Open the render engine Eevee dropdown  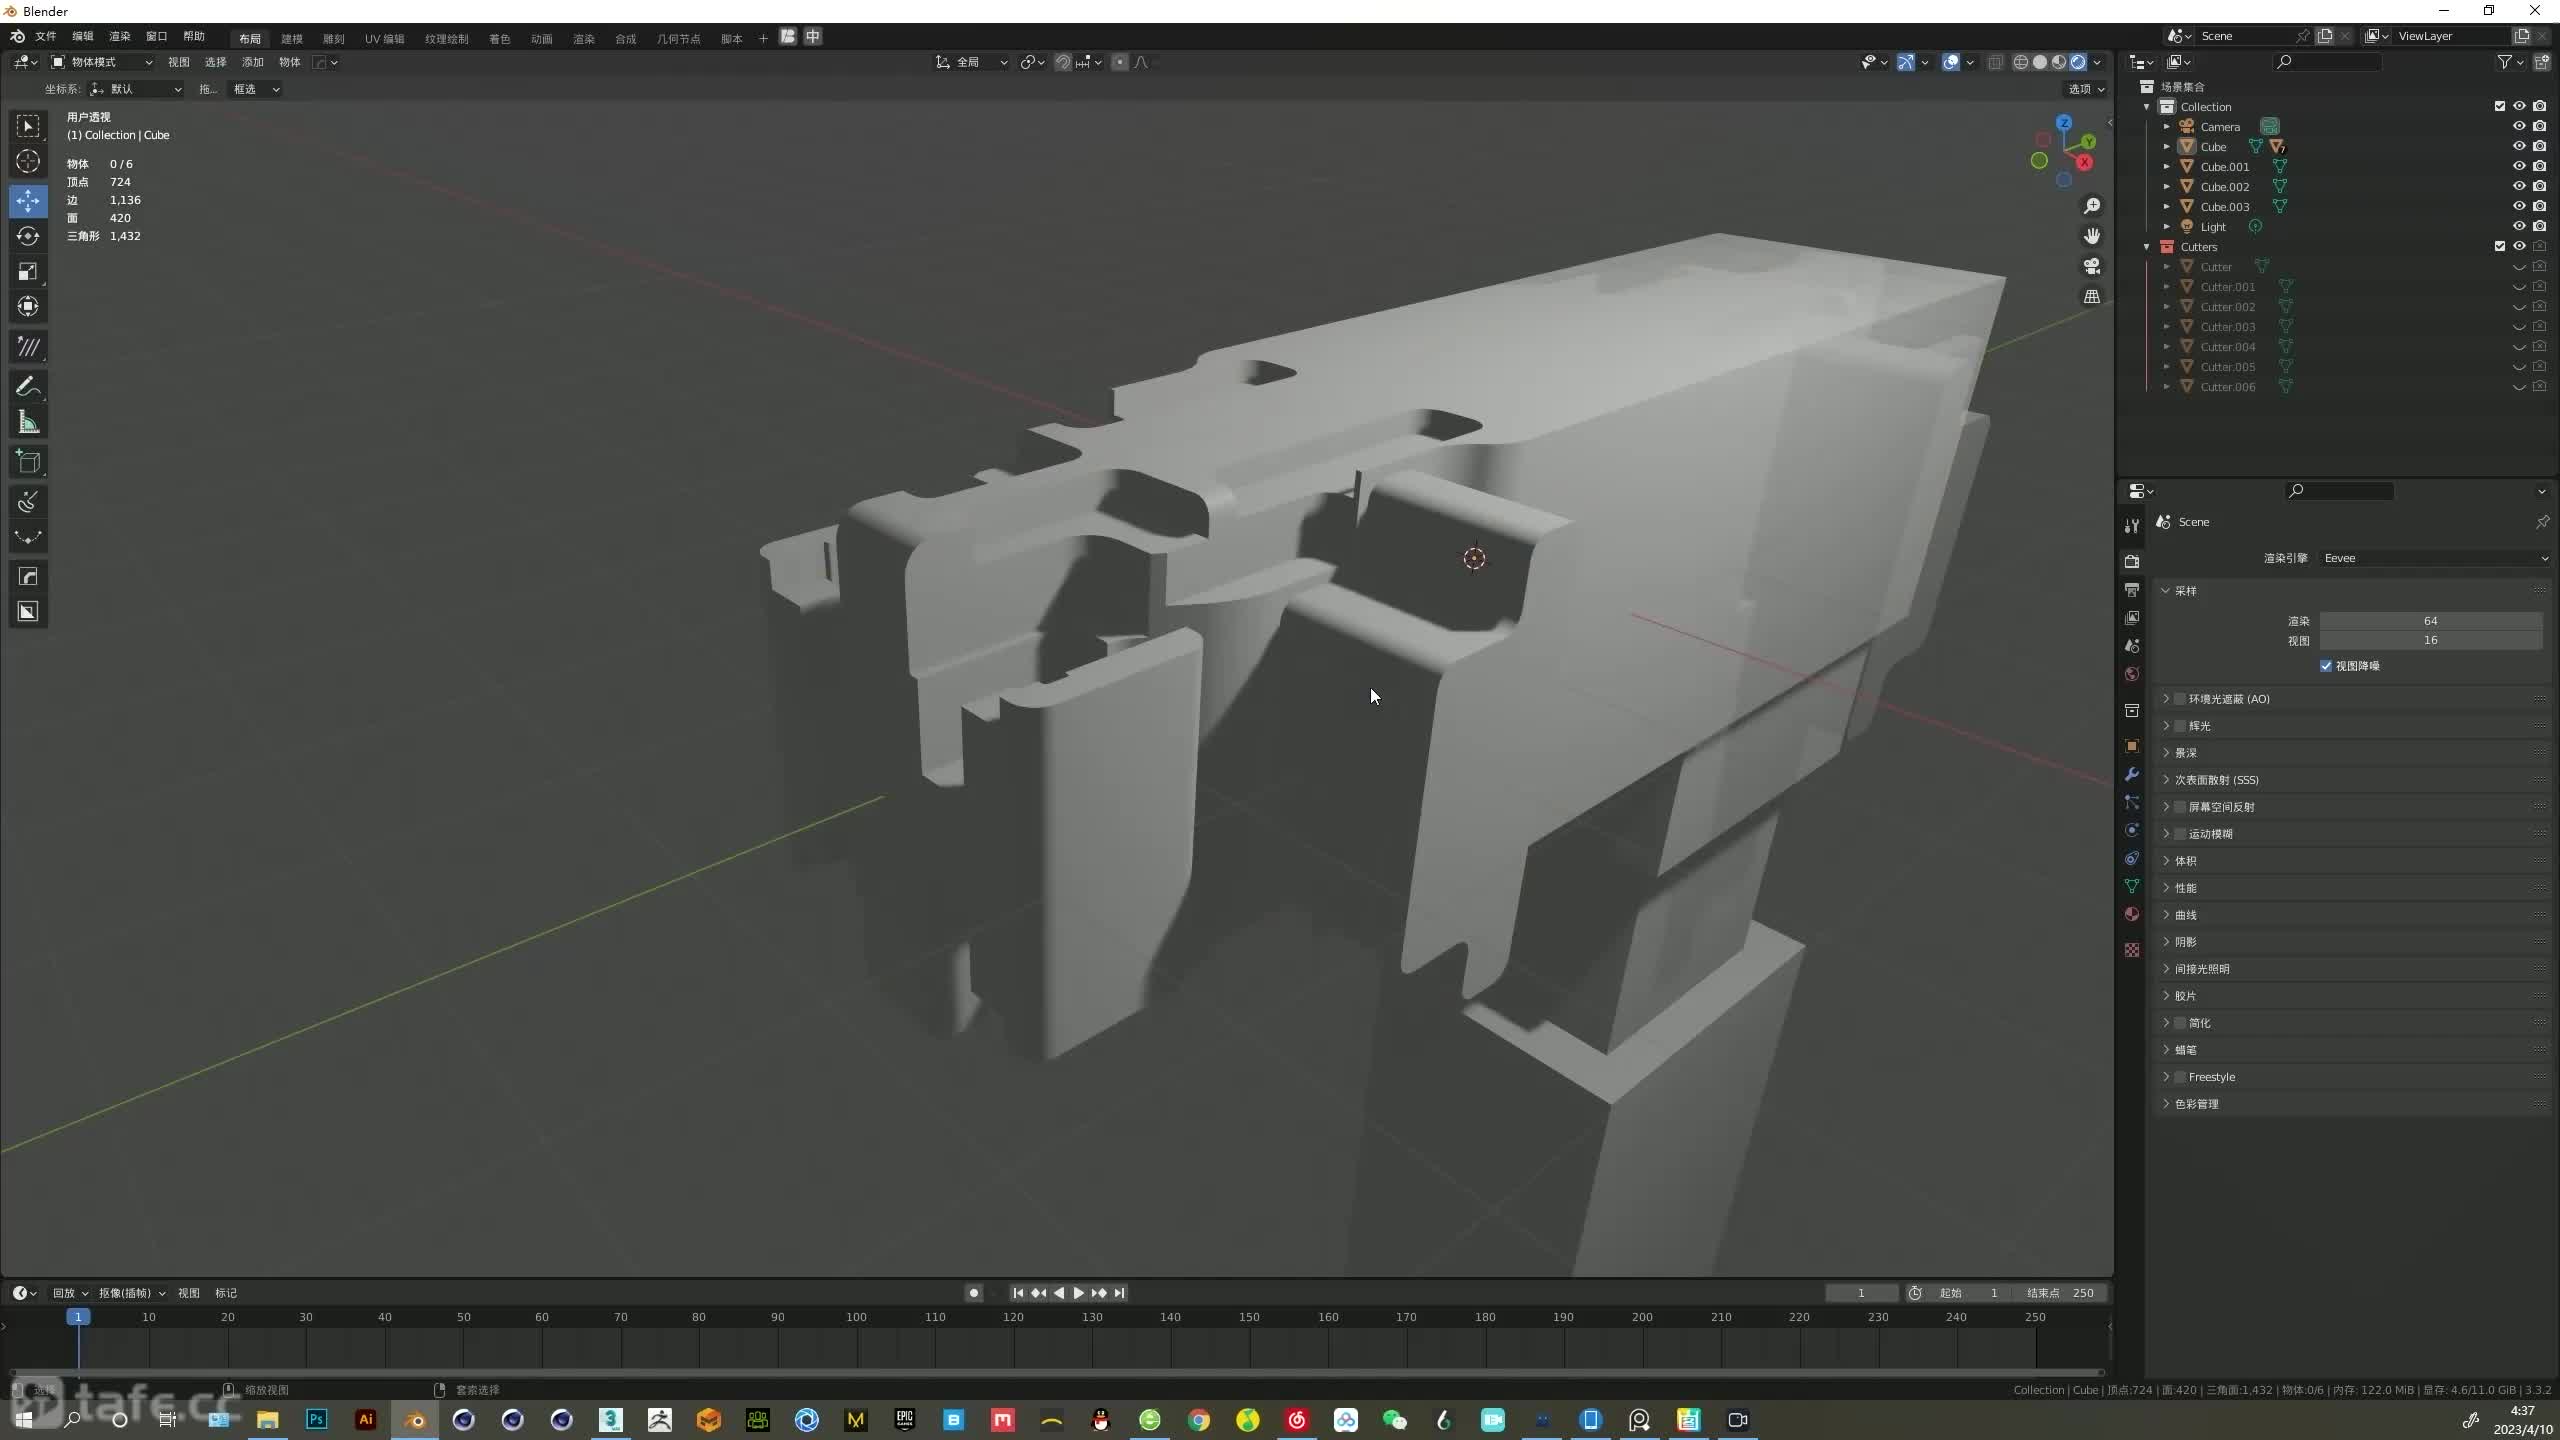[x=2435, y=558]
